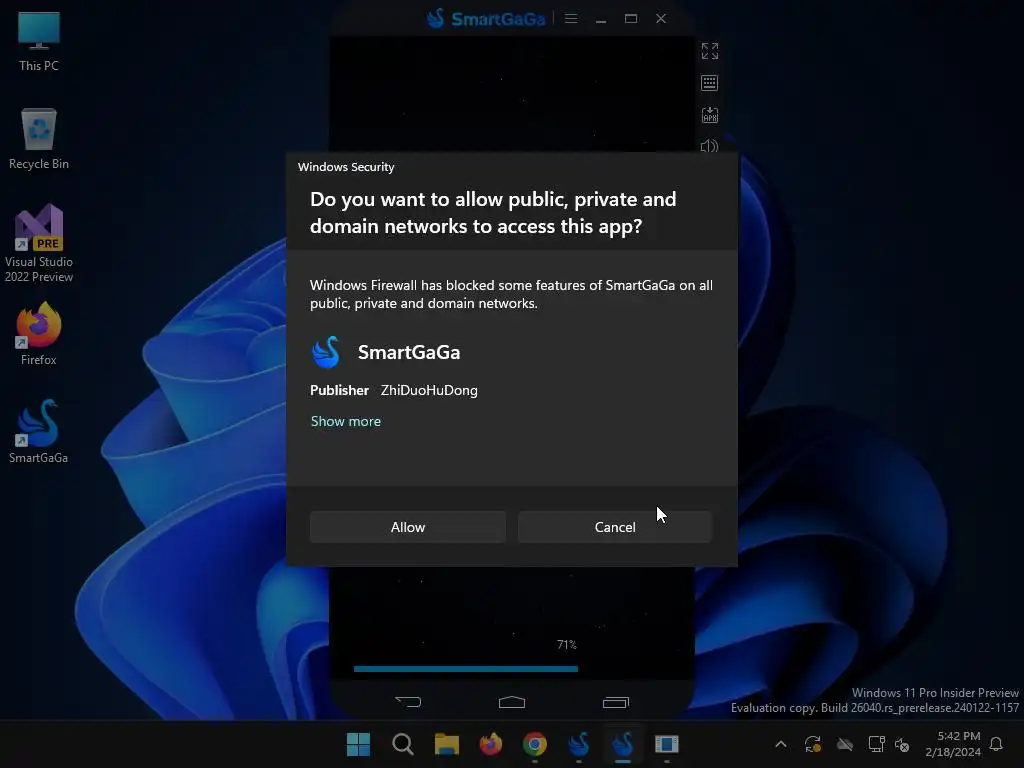This screenshot has width=1024, height=768.
Task: Cancel the Windows Security firewall prompt
Action: [x=615, y=527]
